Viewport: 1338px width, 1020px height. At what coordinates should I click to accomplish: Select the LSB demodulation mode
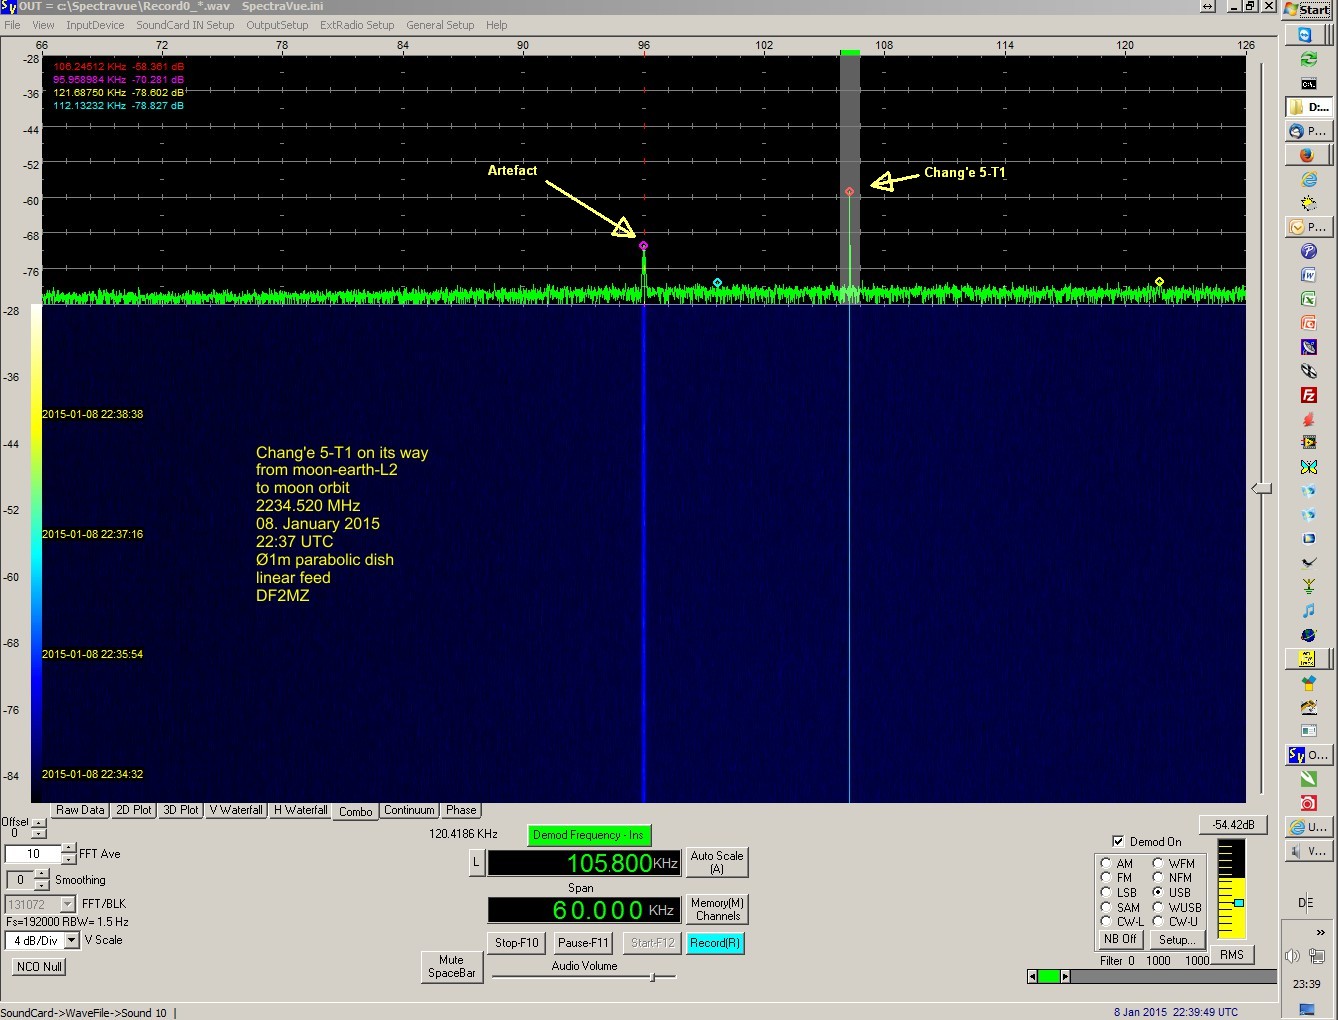[1106, 892]
